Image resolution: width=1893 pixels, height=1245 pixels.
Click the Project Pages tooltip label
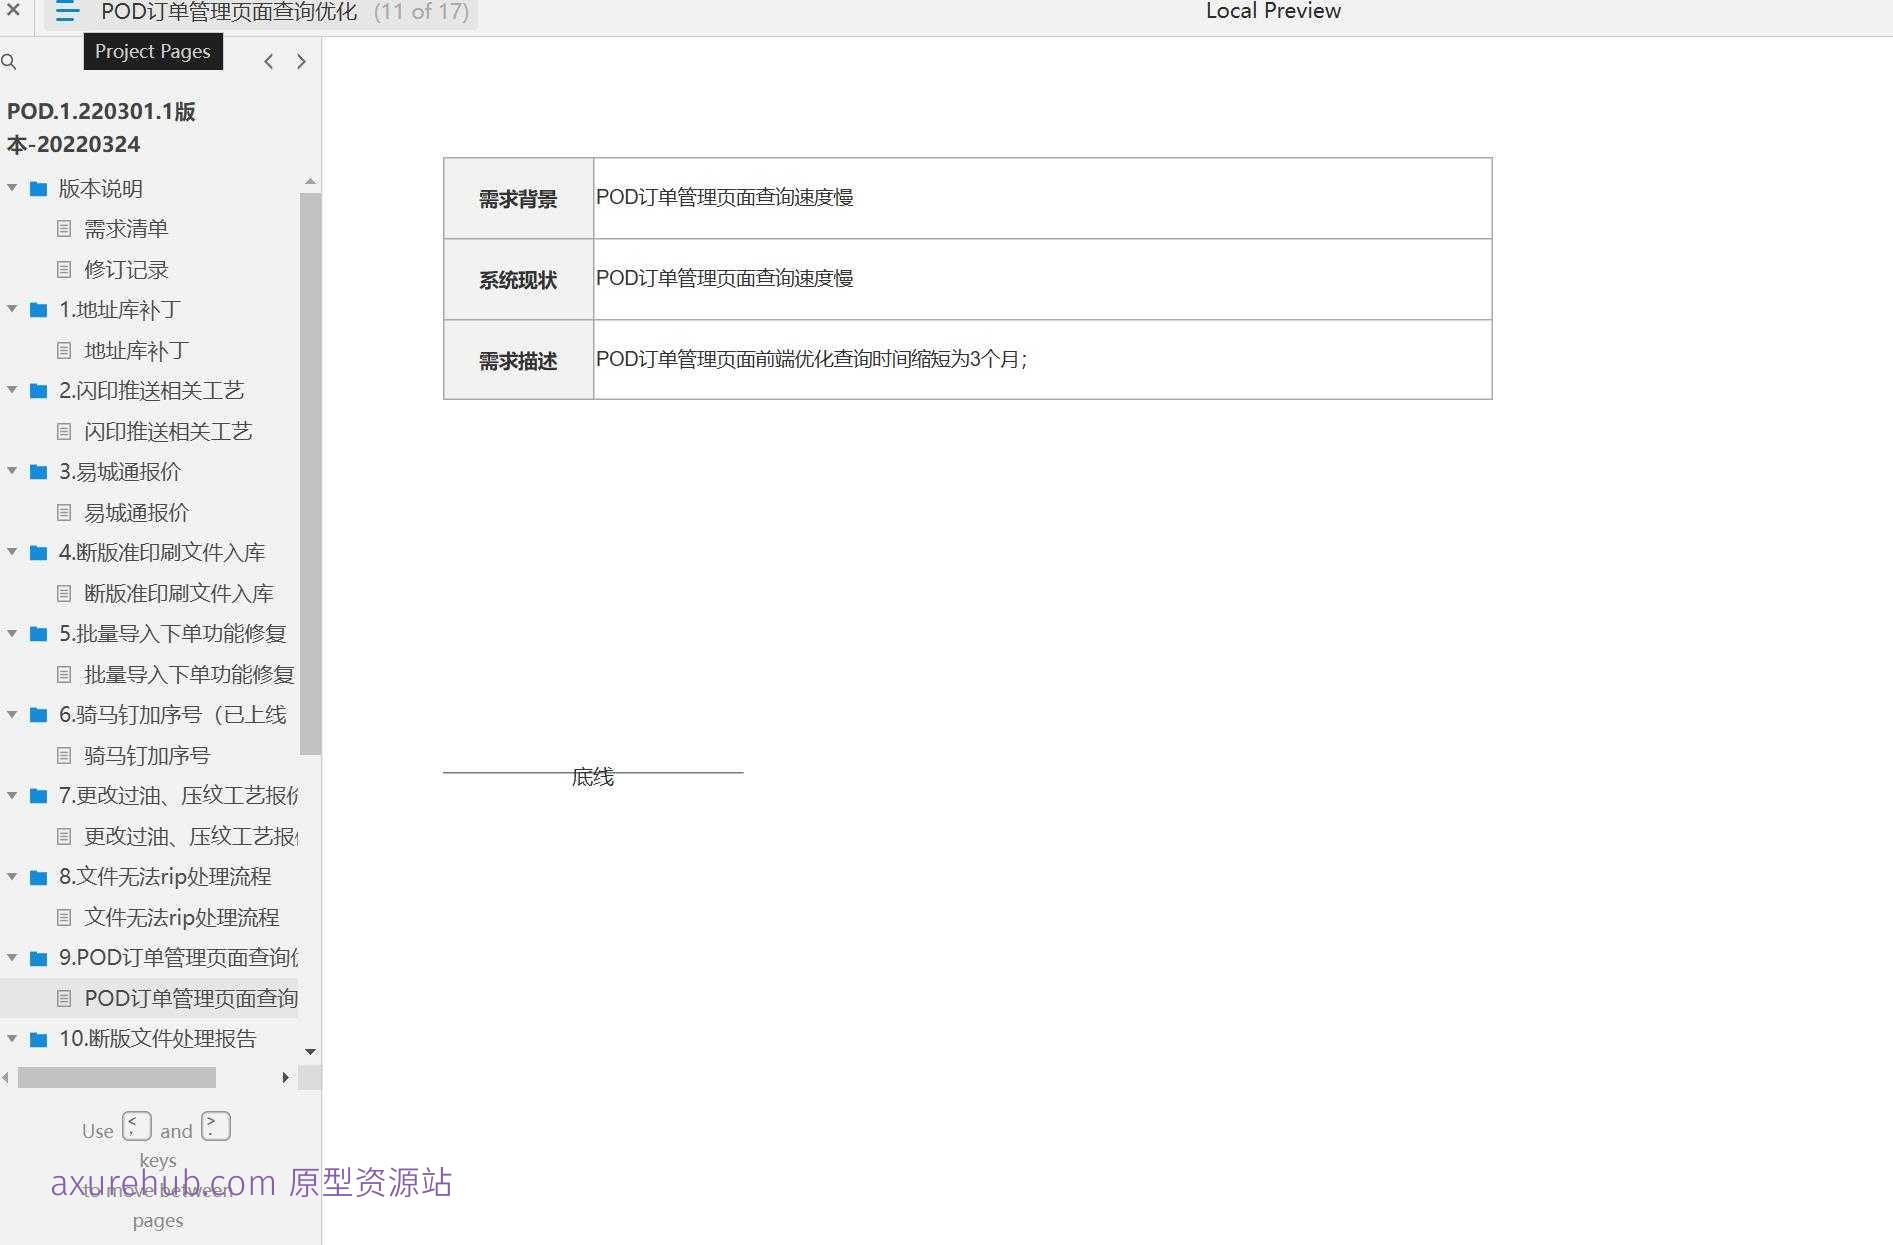pos(152,51)
